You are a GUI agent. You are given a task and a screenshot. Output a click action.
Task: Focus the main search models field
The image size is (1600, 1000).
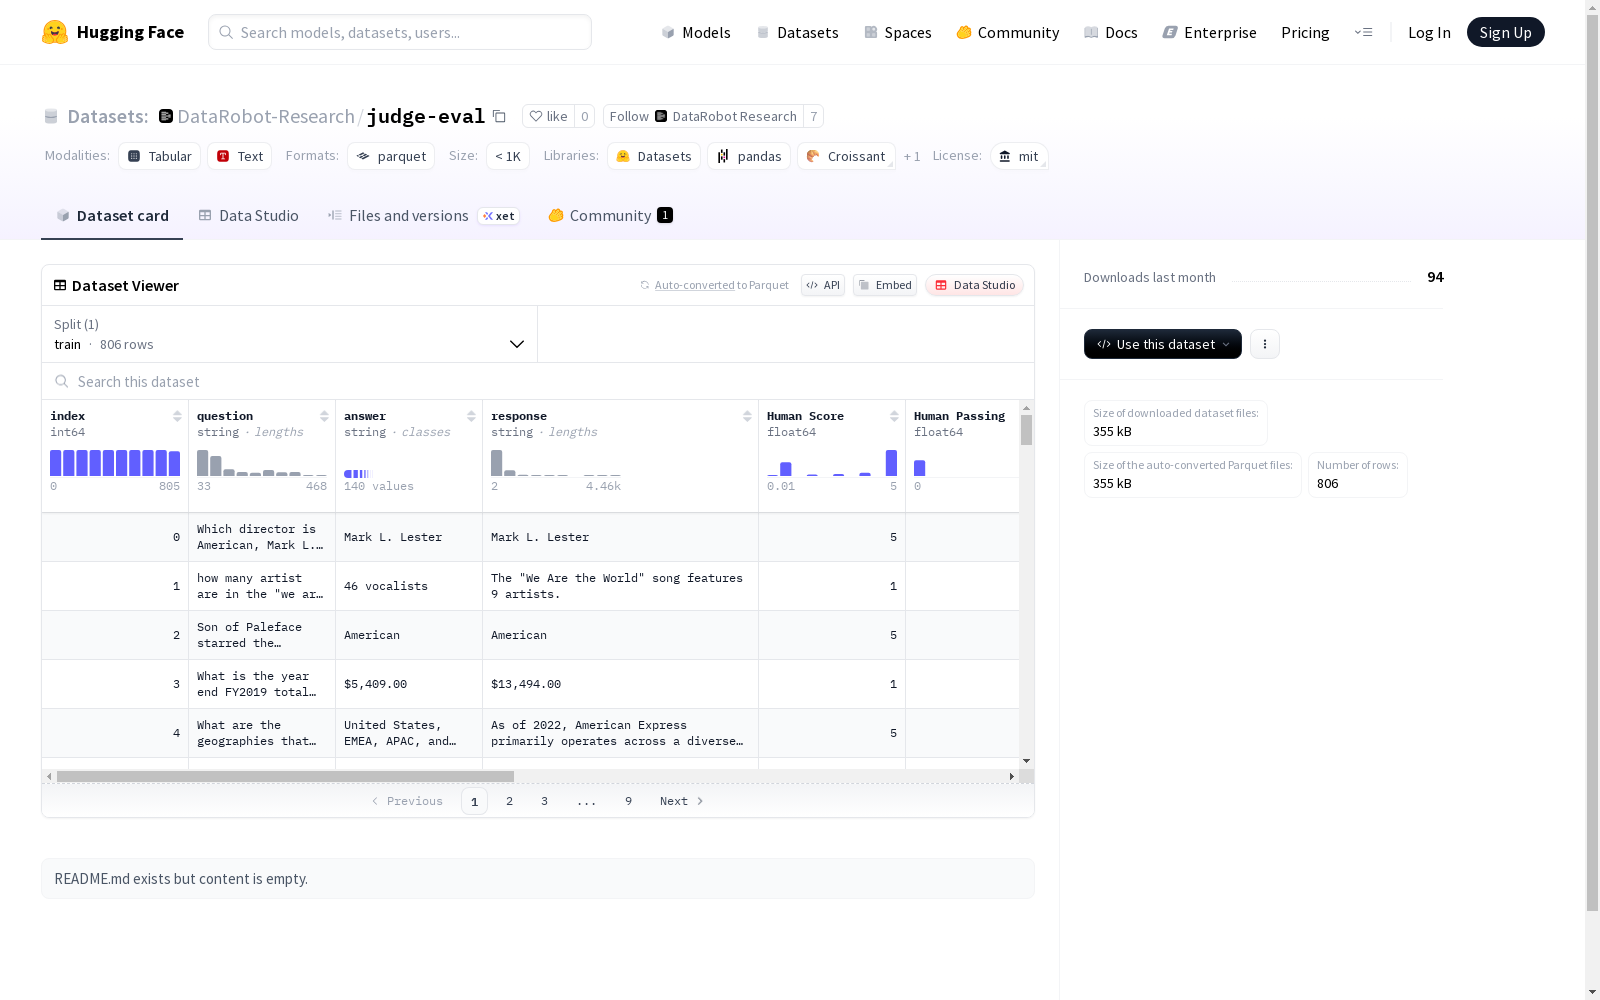(400, 32)
